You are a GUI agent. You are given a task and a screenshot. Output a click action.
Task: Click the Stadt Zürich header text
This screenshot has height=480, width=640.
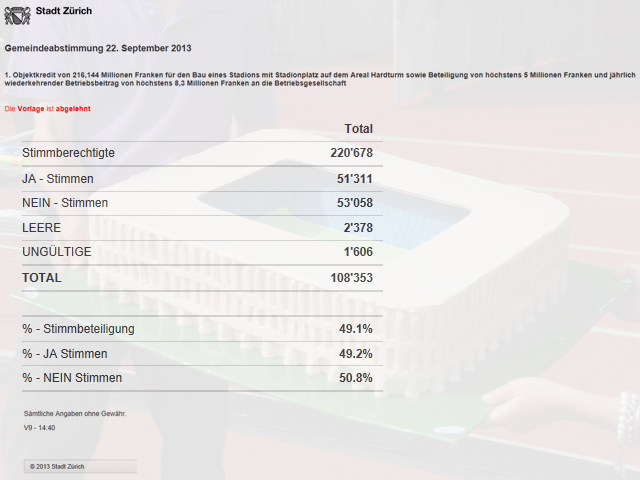click(x=62, y=11)
